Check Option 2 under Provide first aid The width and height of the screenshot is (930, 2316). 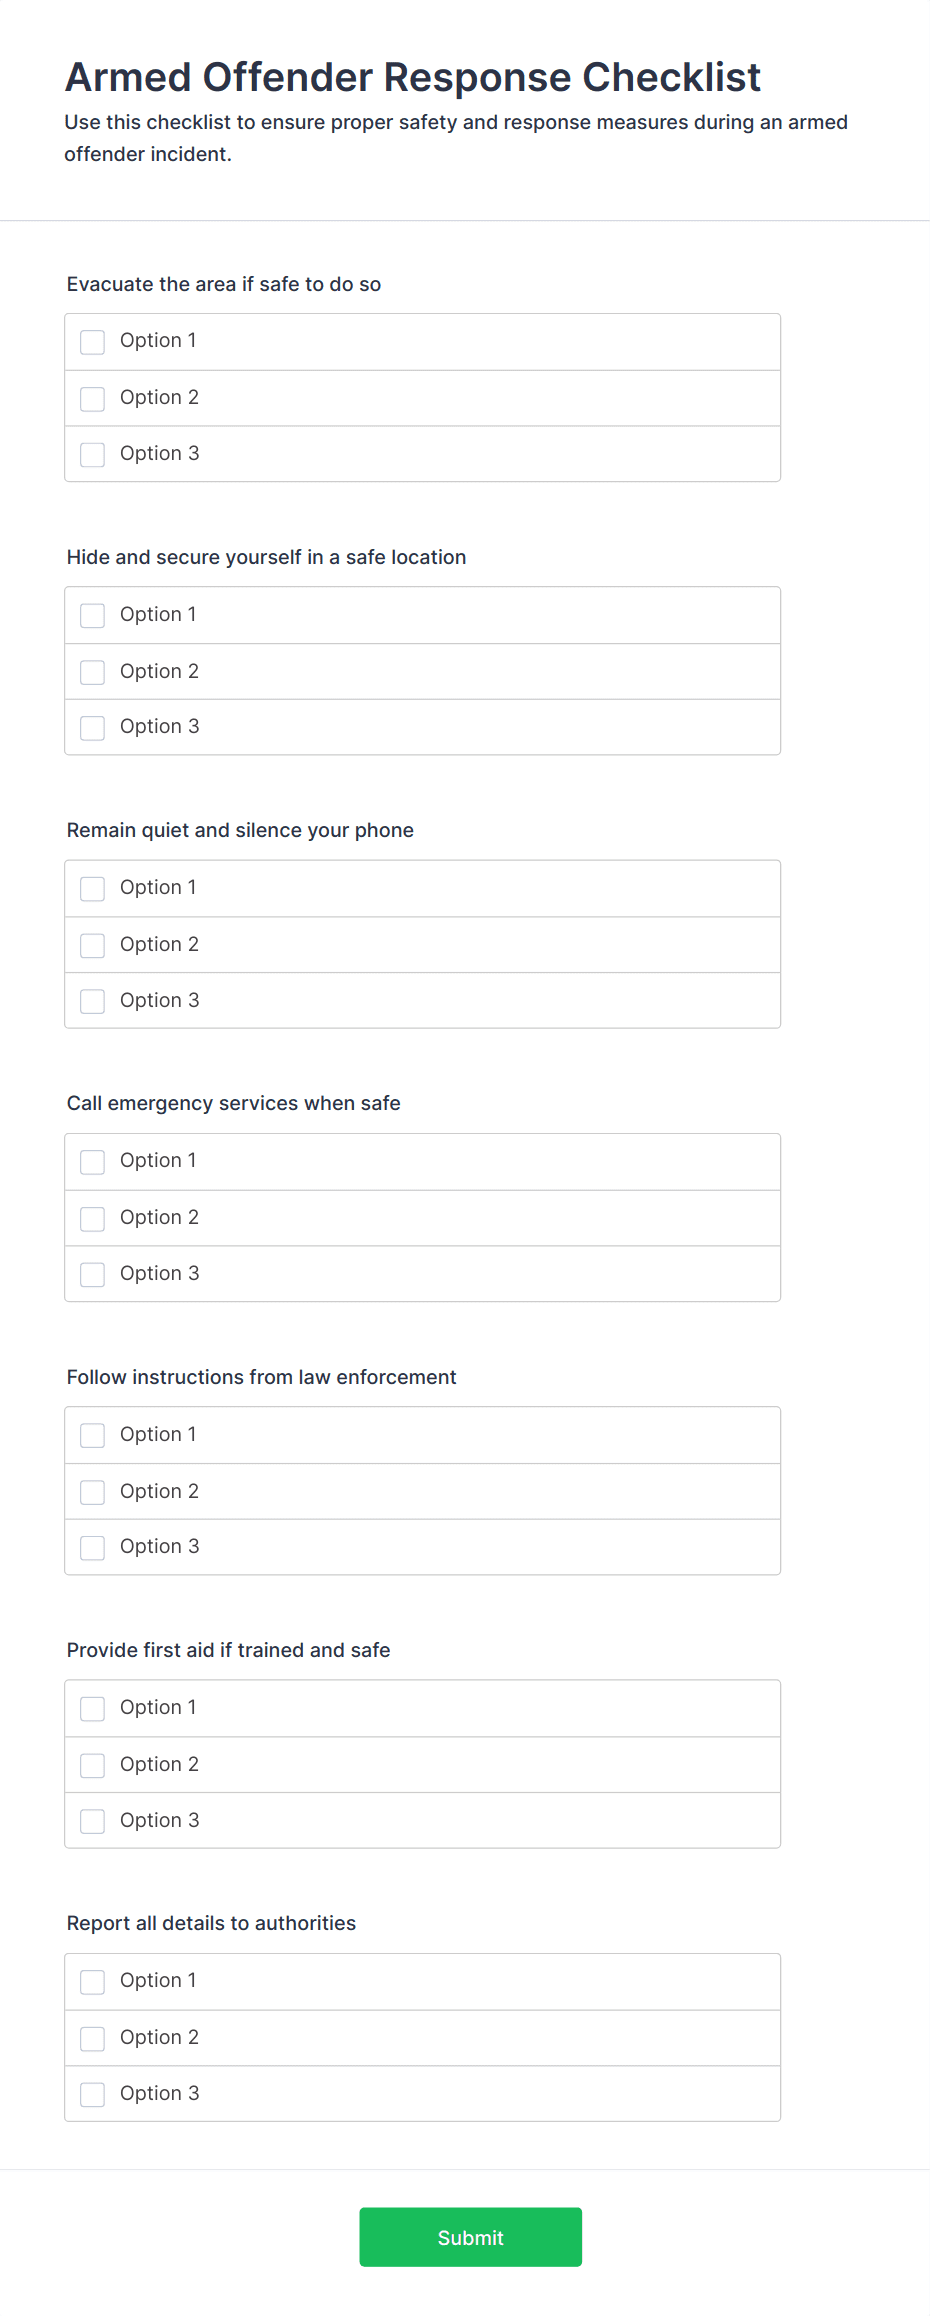tap(92, 1765)
